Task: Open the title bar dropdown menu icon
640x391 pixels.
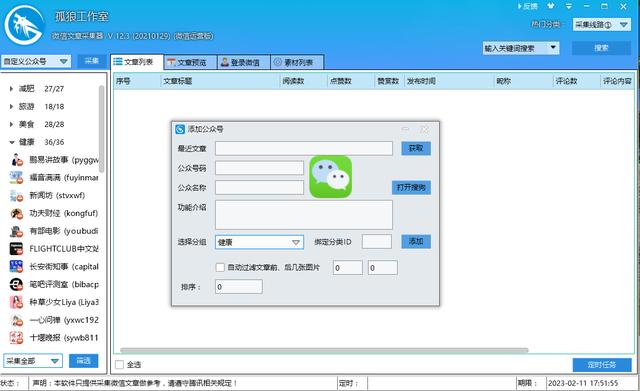Action: (x=569, y=6)
